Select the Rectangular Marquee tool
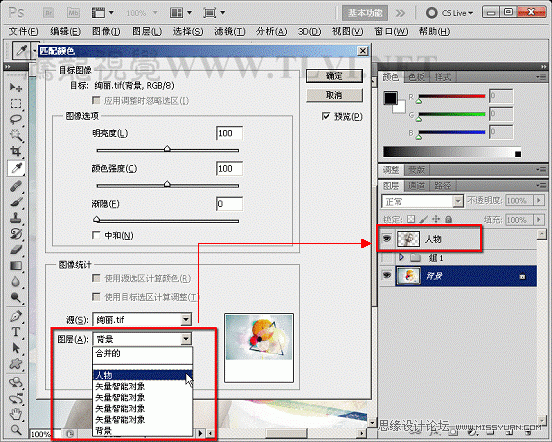Image resolution: width=552 pixels, height=442 pixels. (x=15, y=103)
